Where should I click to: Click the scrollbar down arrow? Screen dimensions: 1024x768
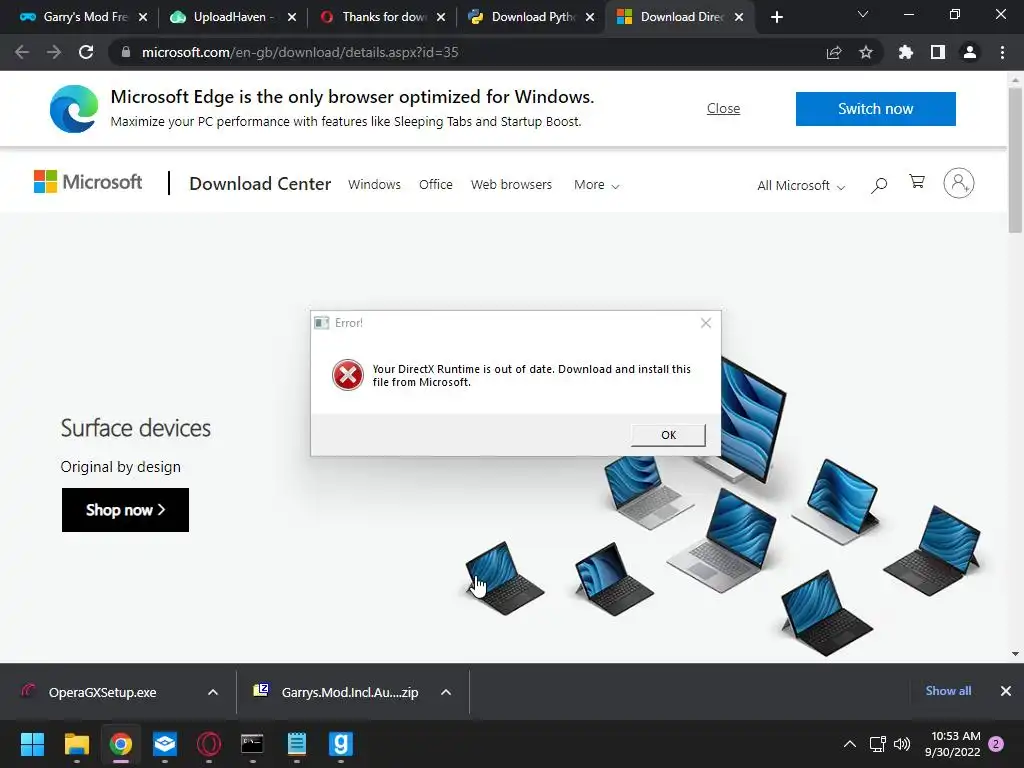(x=1015, y=654)
